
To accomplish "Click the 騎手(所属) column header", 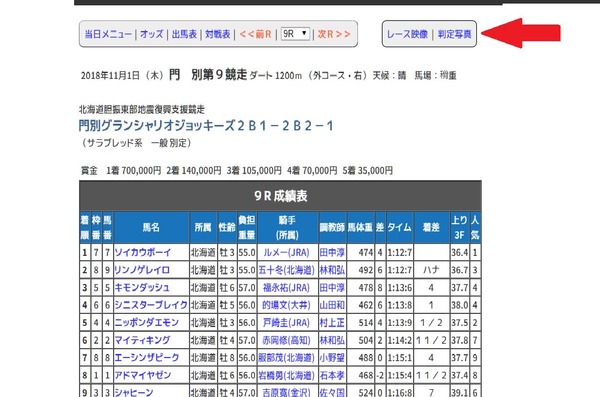I will click(287, 227).
